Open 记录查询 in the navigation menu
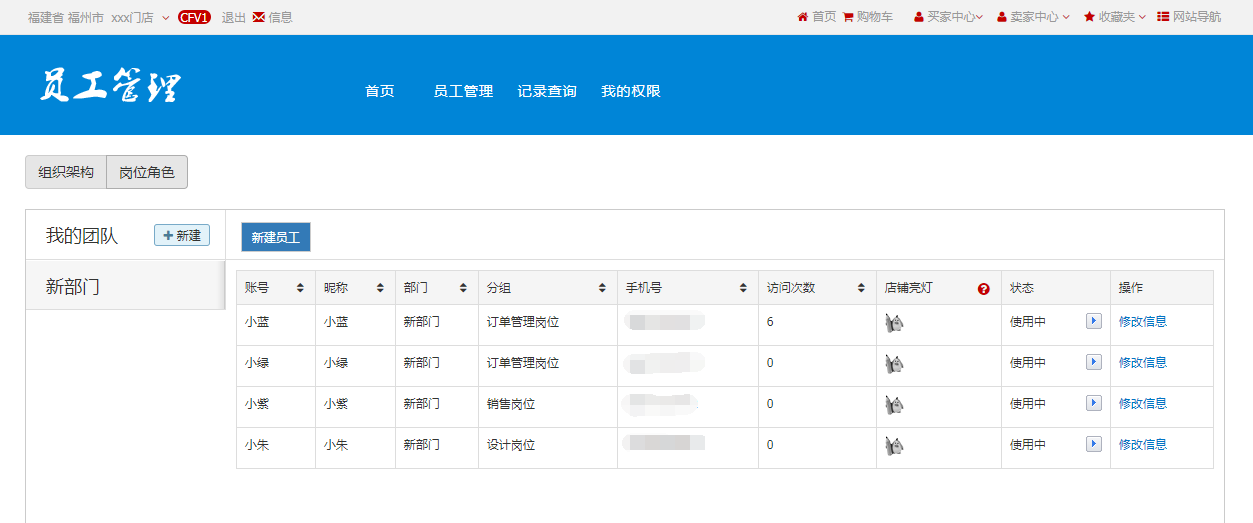This screenshot has height=523, width=1253. (x=547, y=91)
